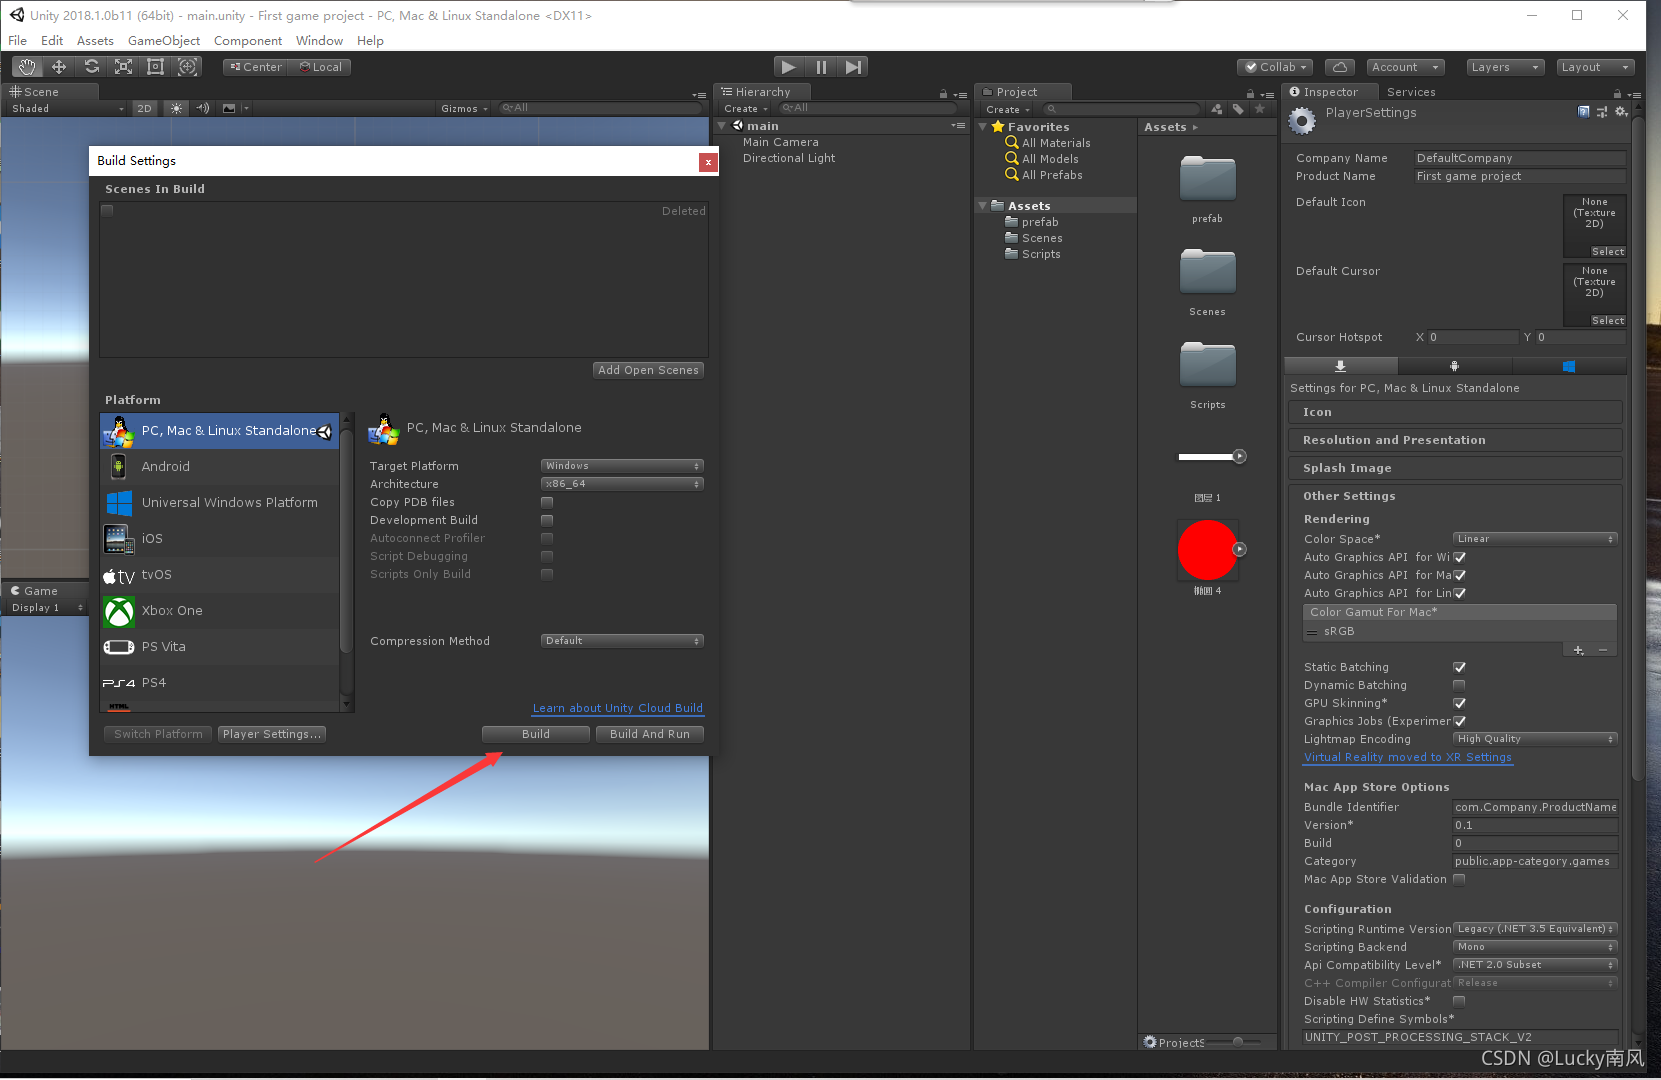1661x1080 pixels.
Task: Open Virtual Reality moved to XR Settings link
Action: coord(1408,757)
